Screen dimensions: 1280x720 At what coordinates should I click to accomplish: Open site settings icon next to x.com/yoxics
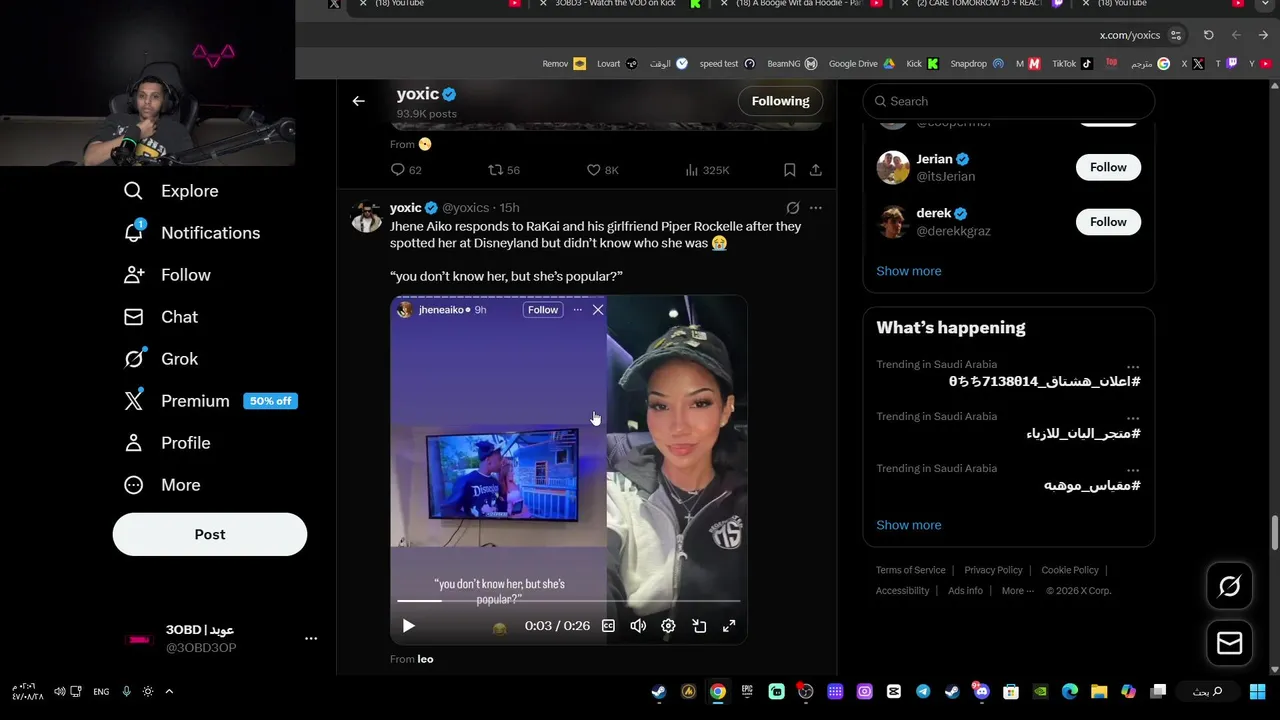pos(1176,35)
